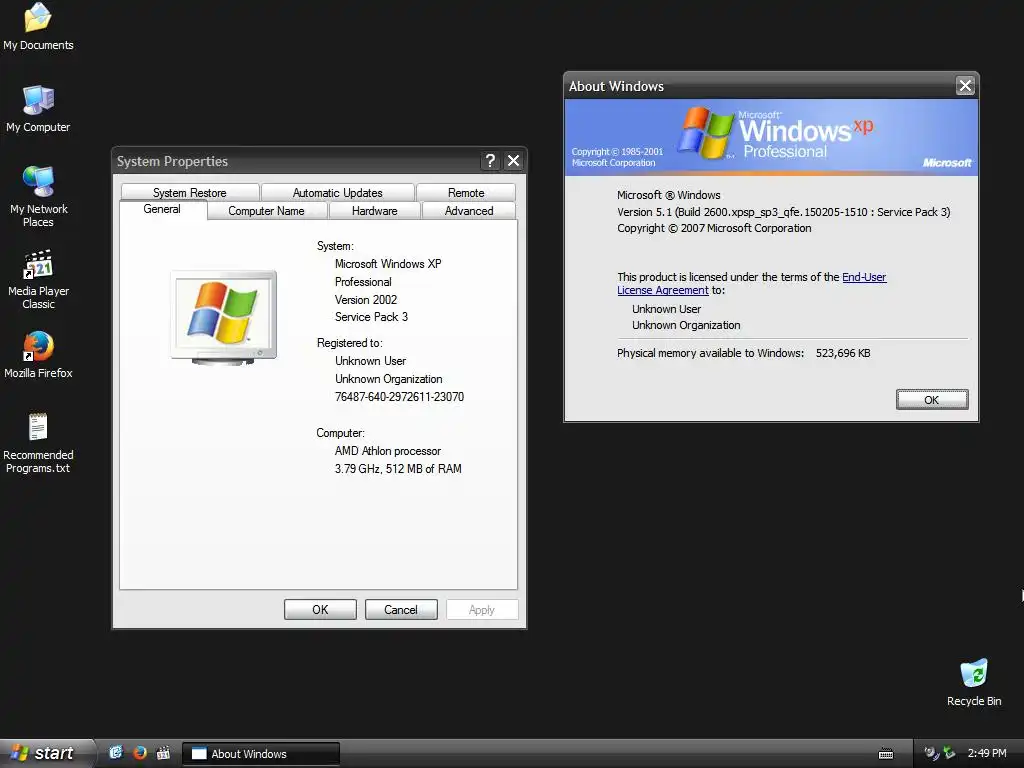This screenshot has width=1024, height=768.
Task: Click the 3.79 GHz, 512 MB of RAM text
Action: coord(398,468)
